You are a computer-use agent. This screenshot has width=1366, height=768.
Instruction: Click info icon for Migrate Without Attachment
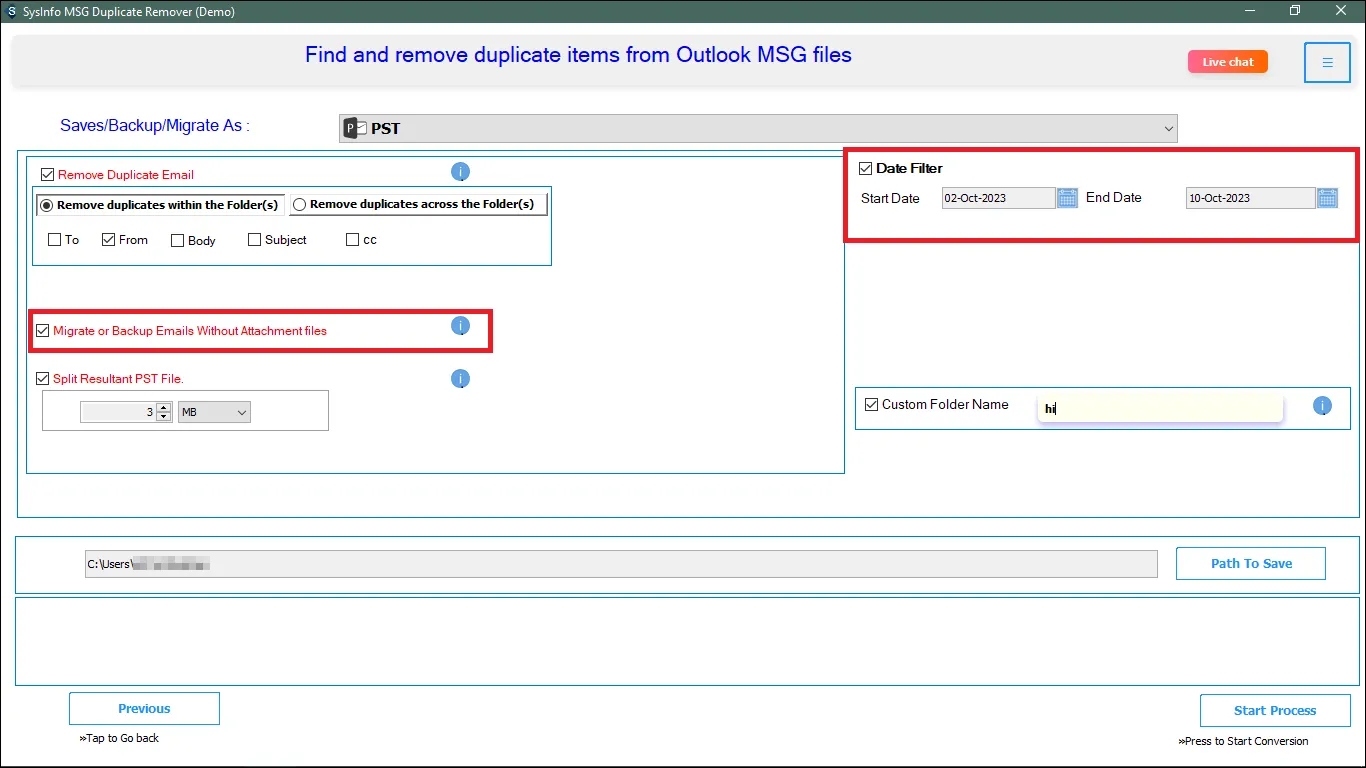(x=460, y=326)
